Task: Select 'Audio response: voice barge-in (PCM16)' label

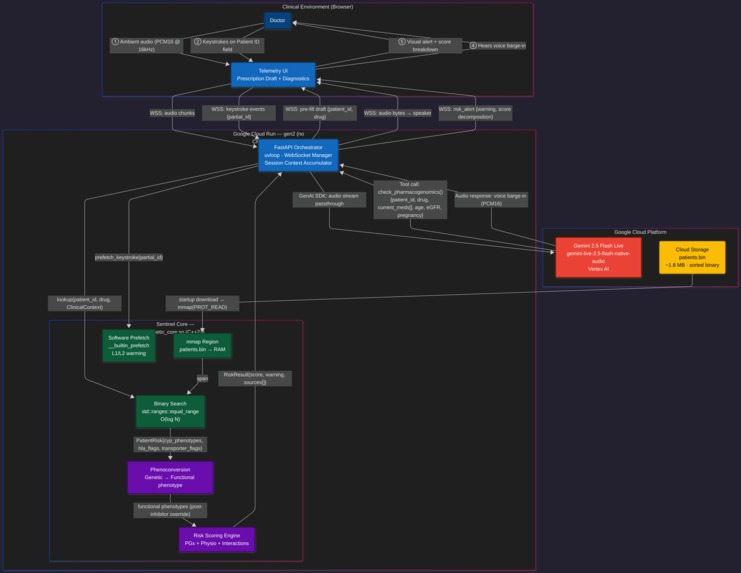Action: point(491,200)
